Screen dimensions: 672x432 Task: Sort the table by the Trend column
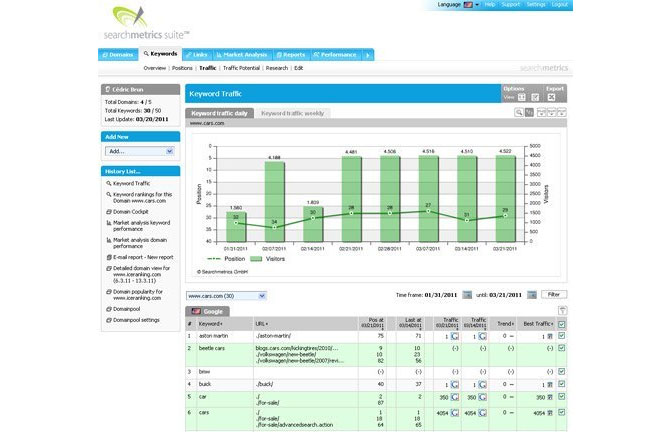[x=506, y=324]
